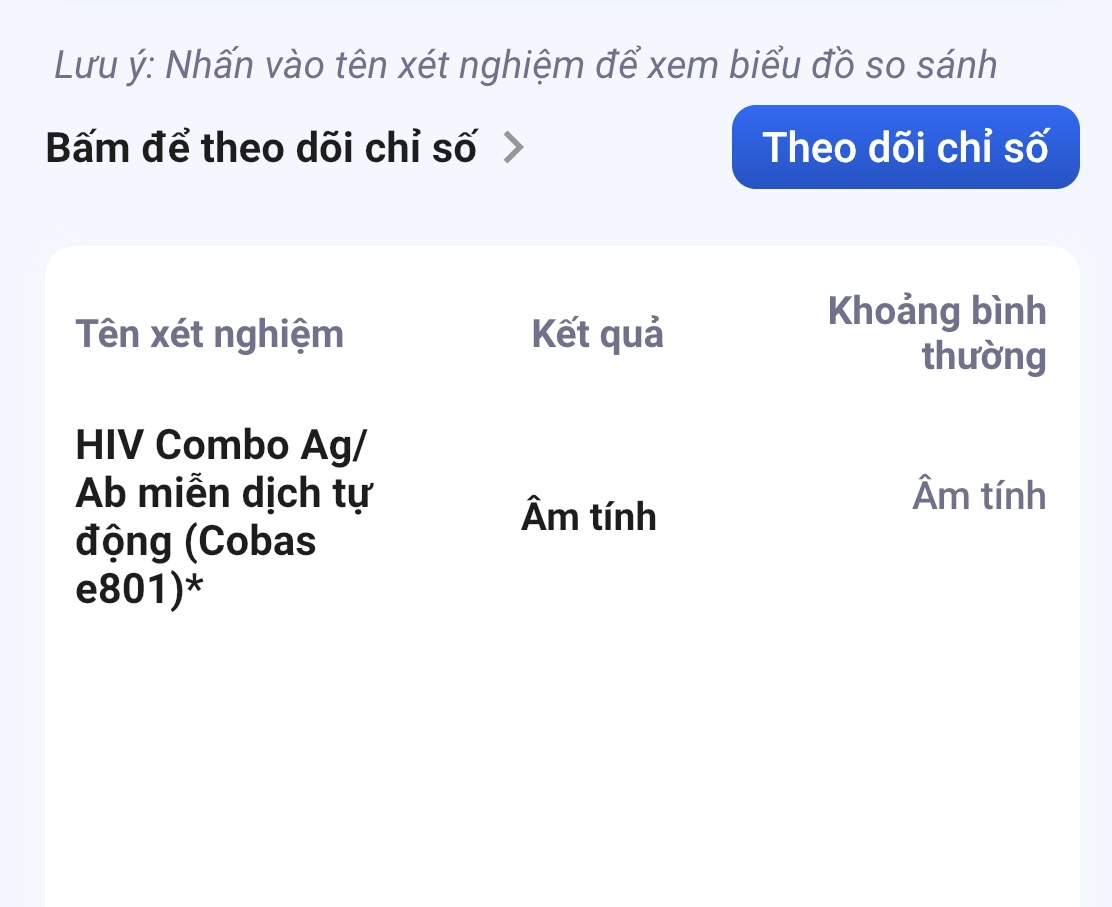Tap the gray Âm tính normal range value
The height and width of the screenshot is (907, 1112).
pyautogui.click(x=978, y=496)
